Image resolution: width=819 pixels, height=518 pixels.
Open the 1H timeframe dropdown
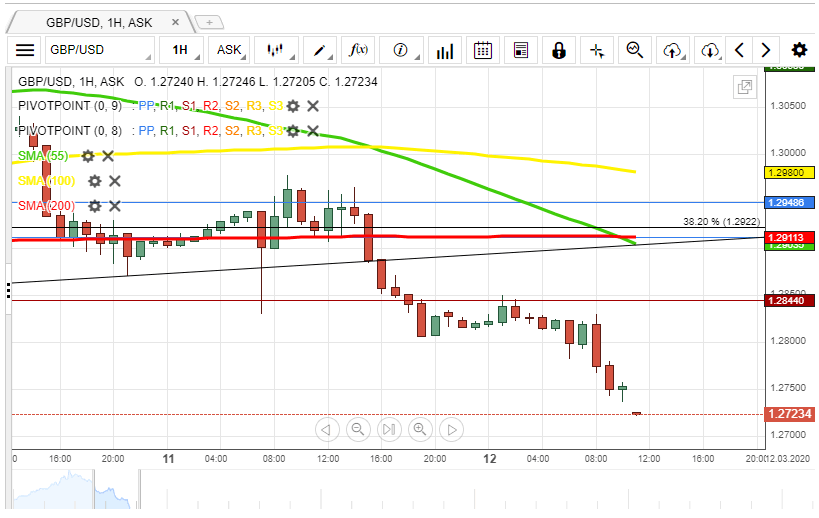pyautogui.click(x=181, y=50)
